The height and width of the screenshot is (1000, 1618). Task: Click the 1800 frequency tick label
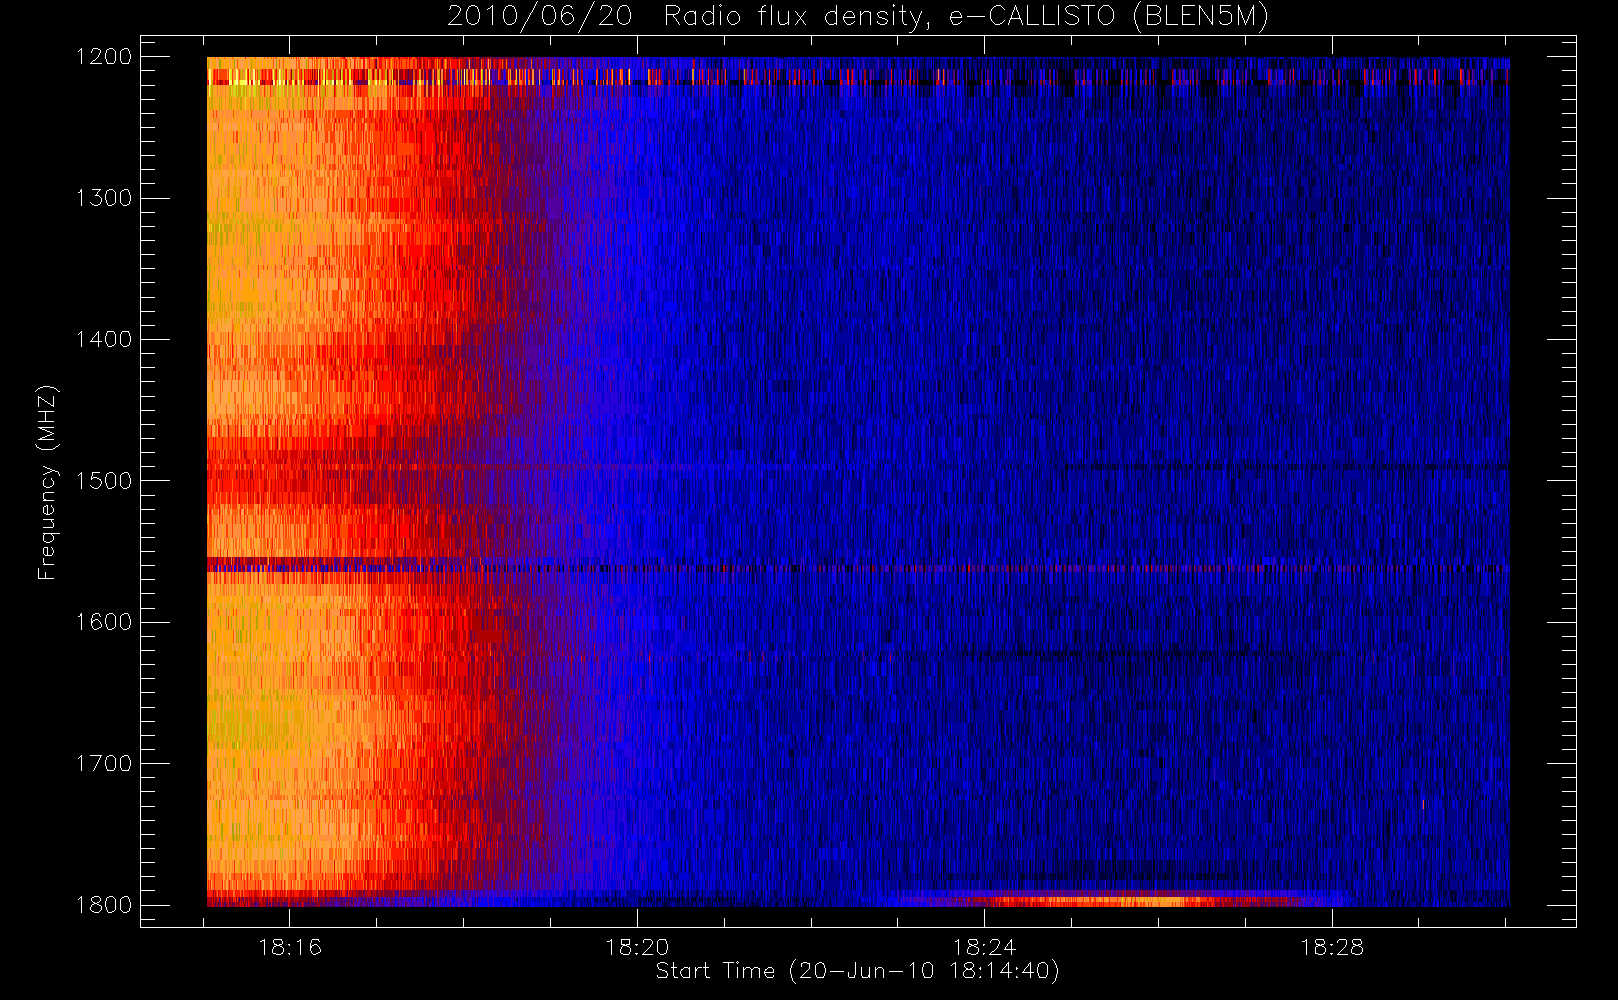pyautogui.click(x=104, y=904)
